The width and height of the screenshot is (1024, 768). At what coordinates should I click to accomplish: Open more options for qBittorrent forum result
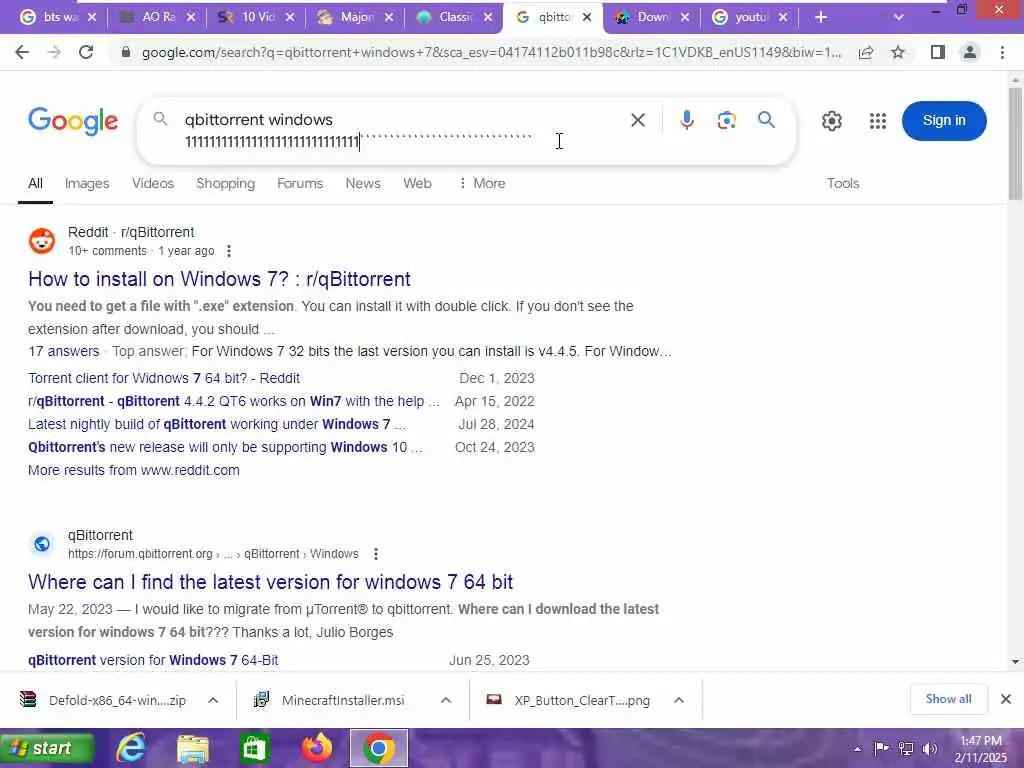[376, 554]
